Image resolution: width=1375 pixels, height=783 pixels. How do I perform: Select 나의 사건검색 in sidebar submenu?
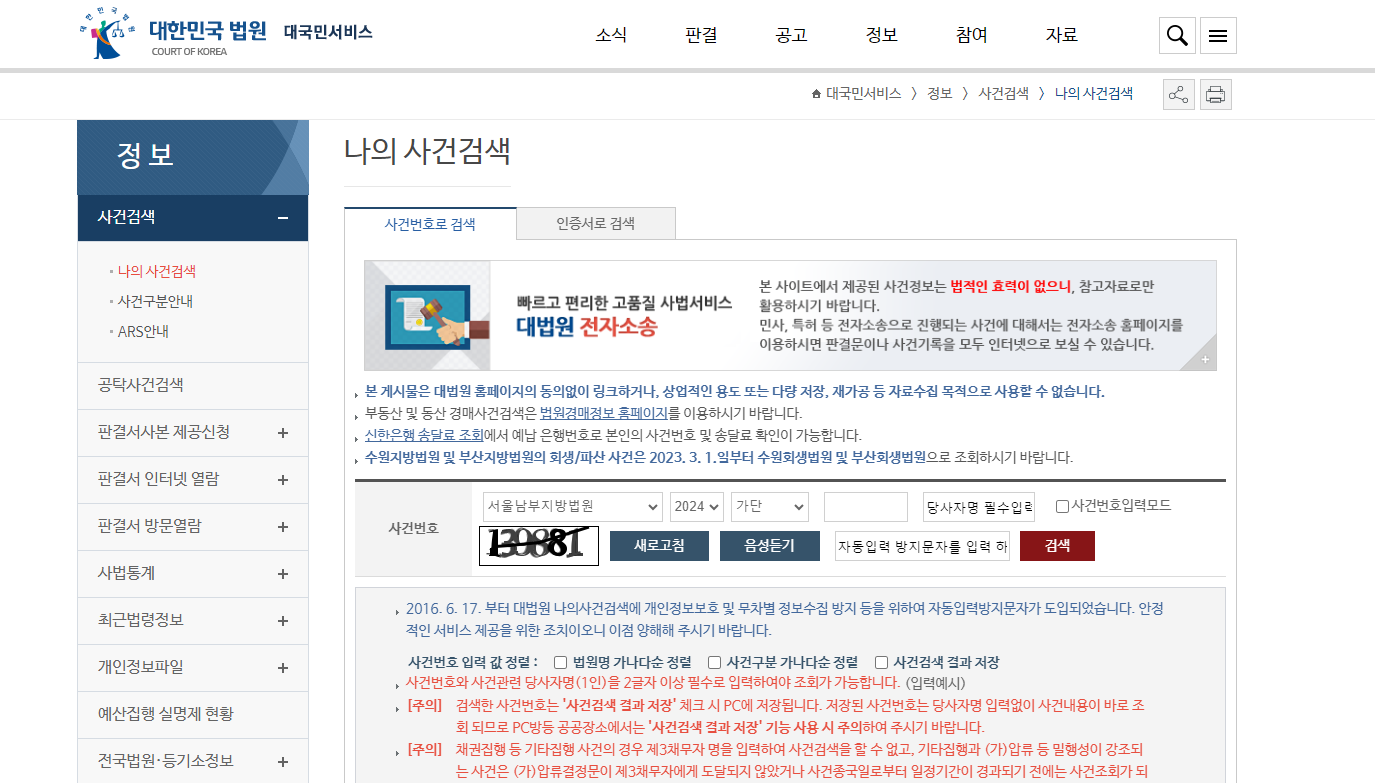tap(157, 271)
